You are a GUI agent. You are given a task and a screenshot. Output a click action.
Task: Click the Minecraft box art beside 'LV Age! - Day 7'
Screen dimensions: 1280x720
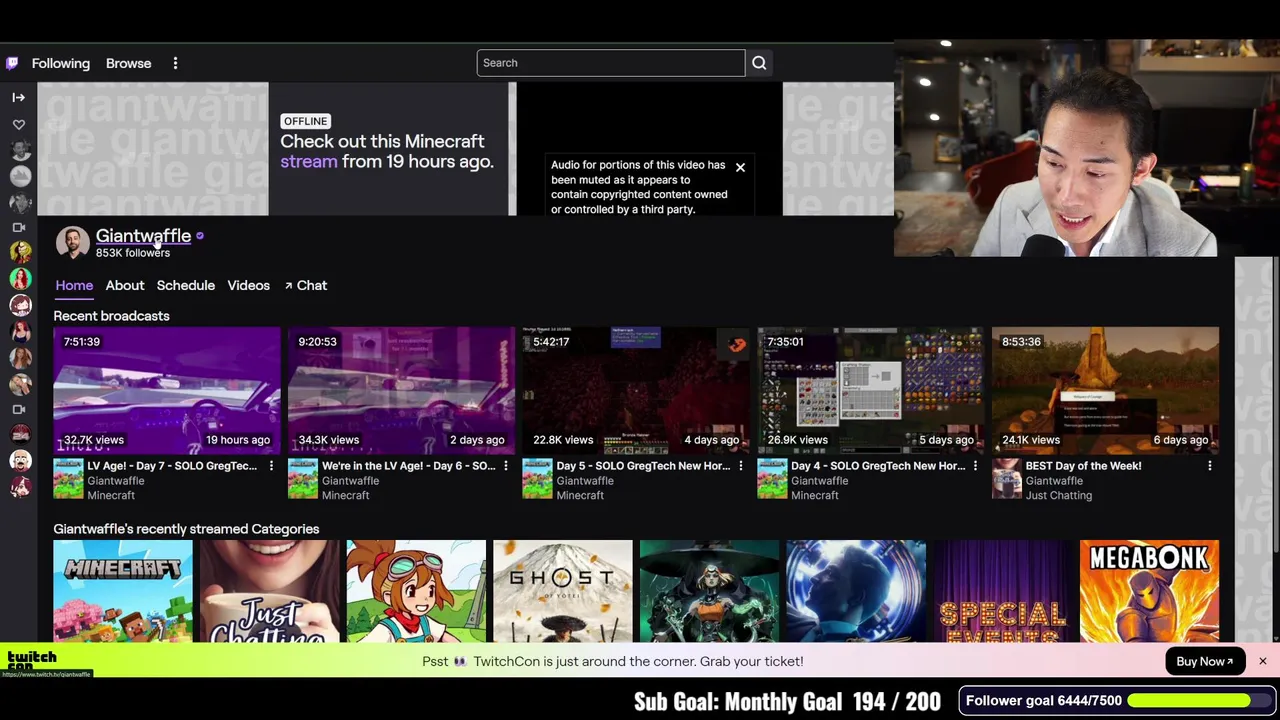click(x=68, y=479)
